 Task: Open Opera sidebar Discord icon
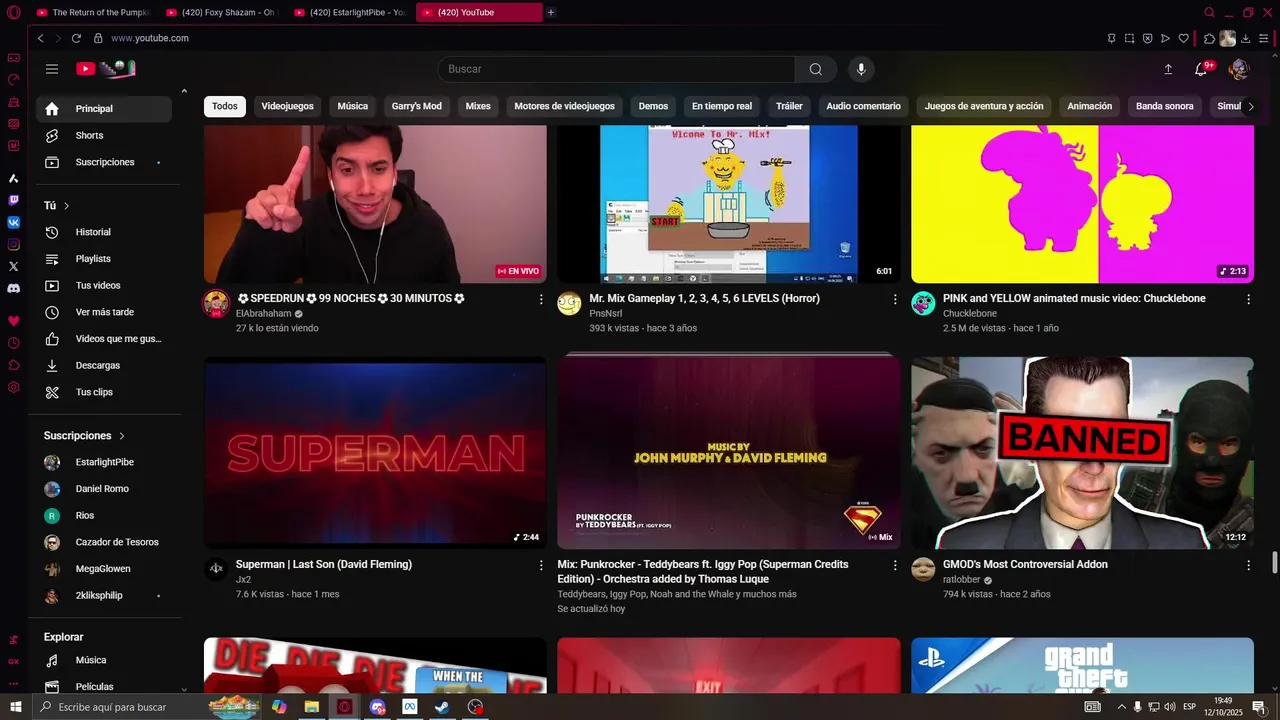13,288
